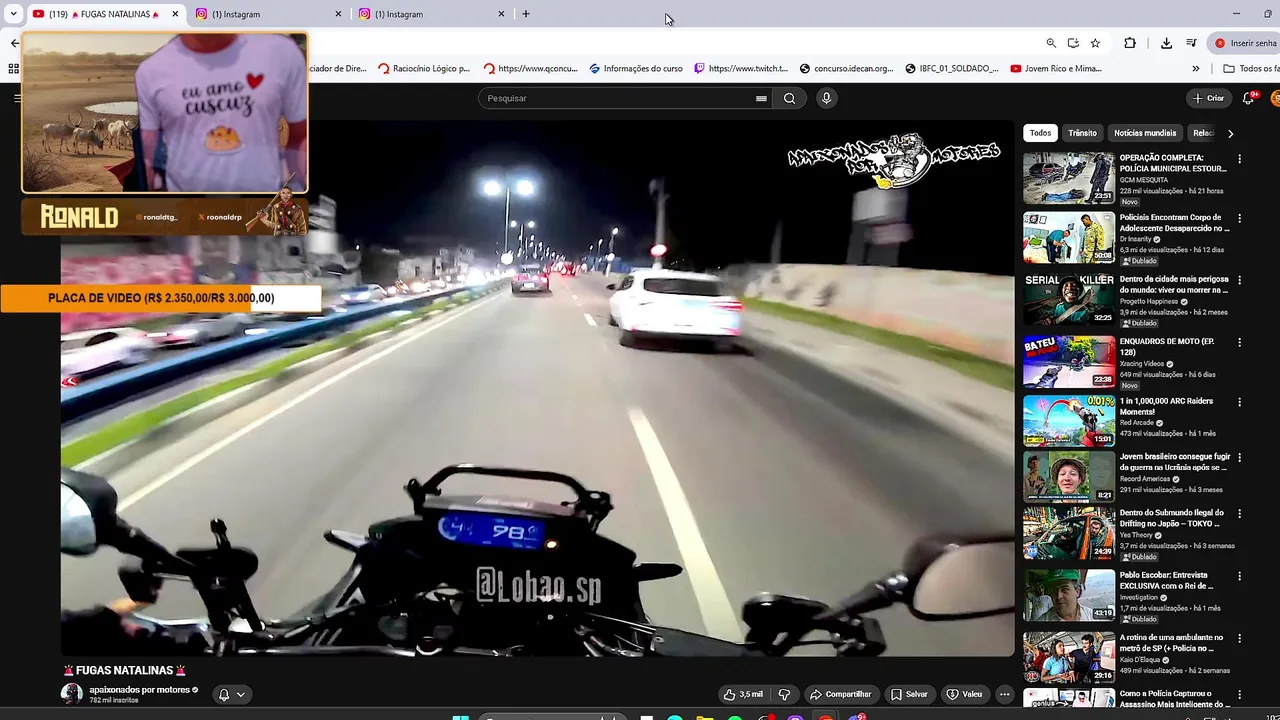Screen dimensions: 1280x720
Task: Open the Informações do curso bookmark
Action: 636,68
